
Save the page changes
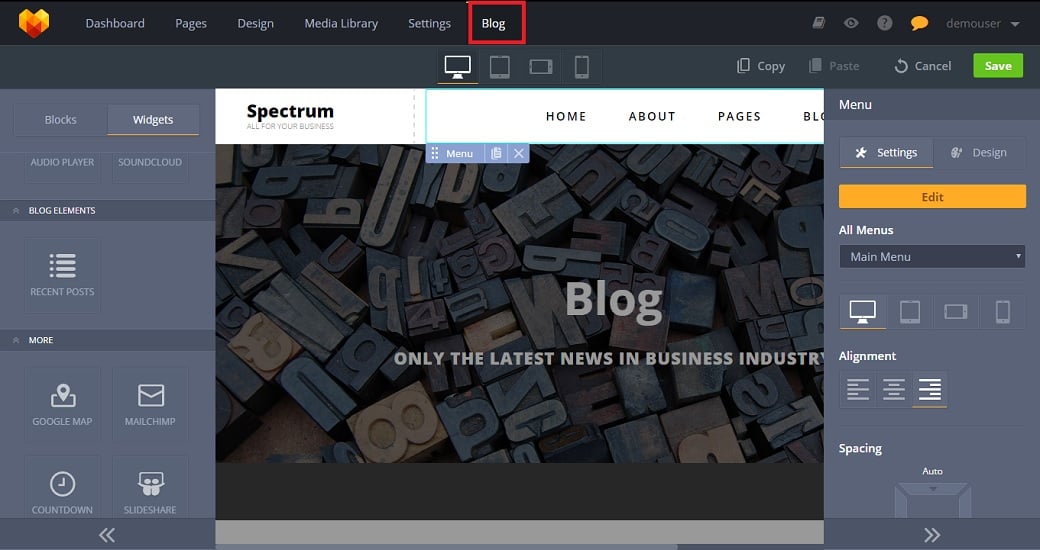pos(997,66)
